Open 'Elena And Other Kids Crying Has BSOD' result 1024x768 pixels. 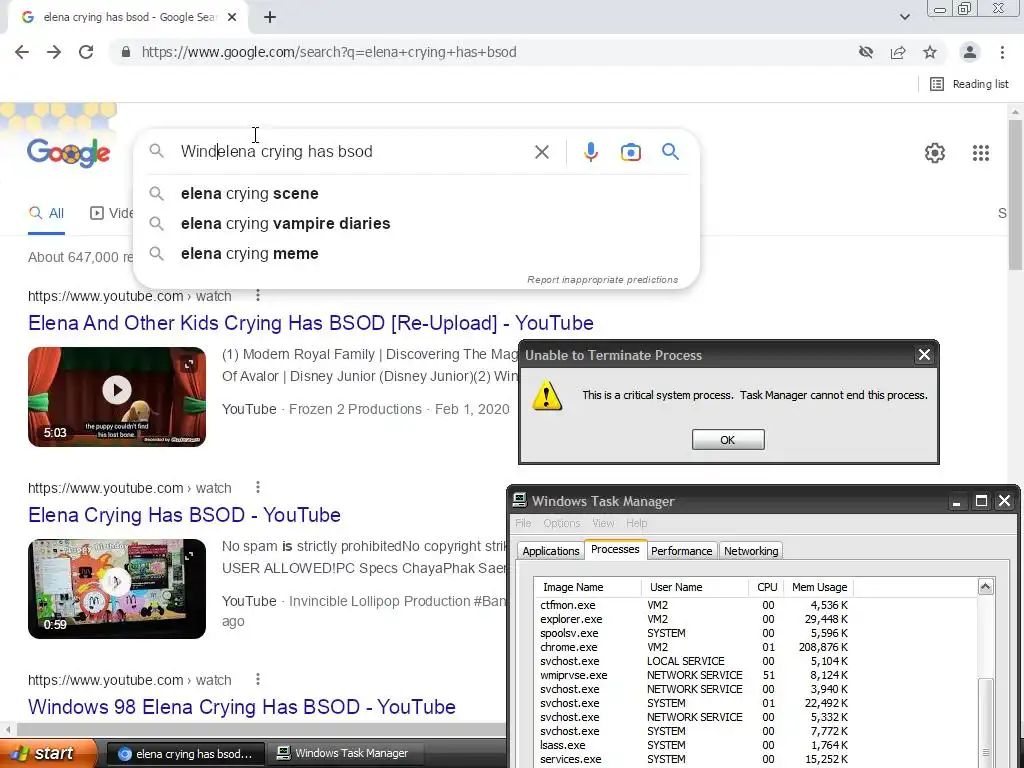coord(311,323)
